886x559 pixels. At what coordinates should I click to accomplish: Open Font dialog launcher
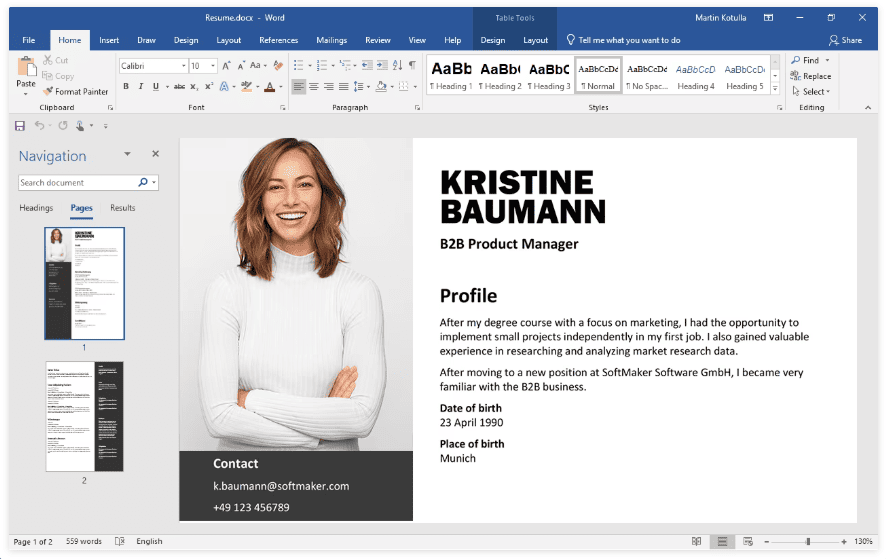283,107
